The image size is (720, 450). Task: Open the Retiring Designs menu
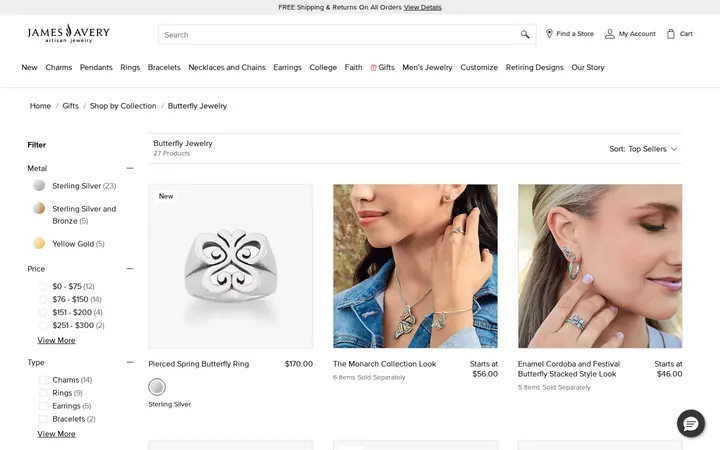[x=534, y=67]
